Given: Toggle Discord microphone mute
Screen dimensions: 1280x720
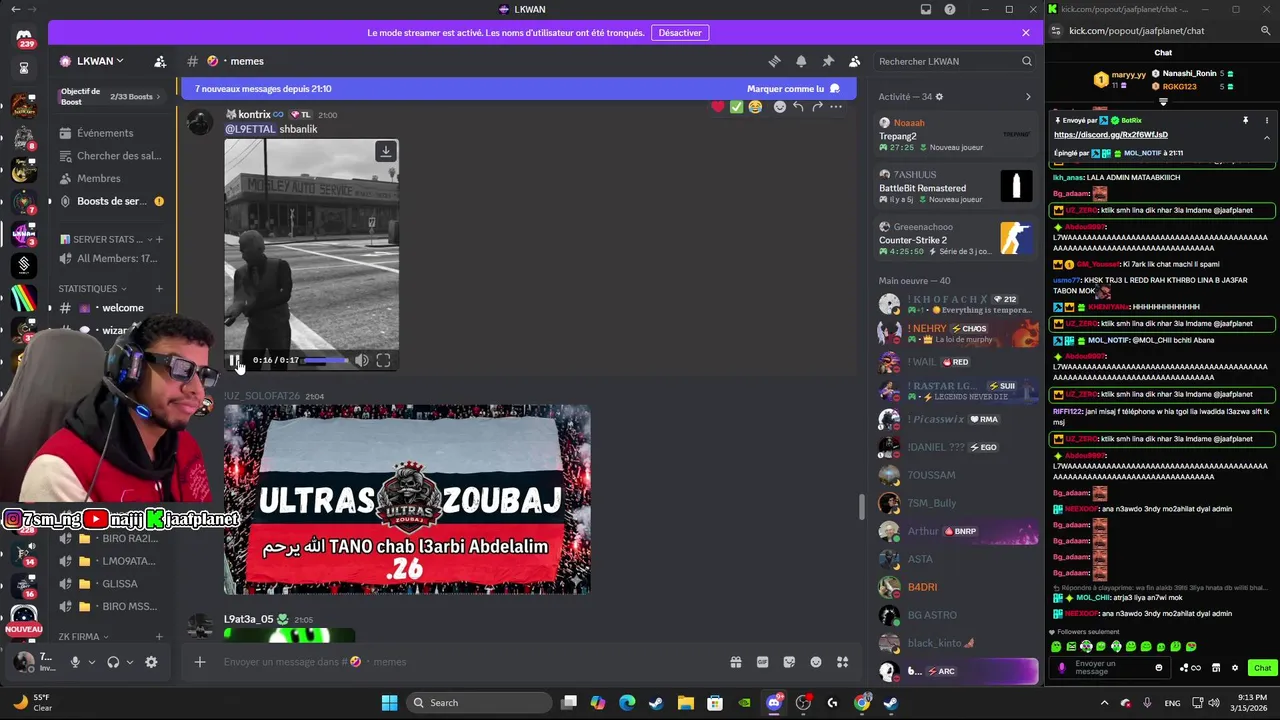Looking at the screenshot, I should point(74,662).
